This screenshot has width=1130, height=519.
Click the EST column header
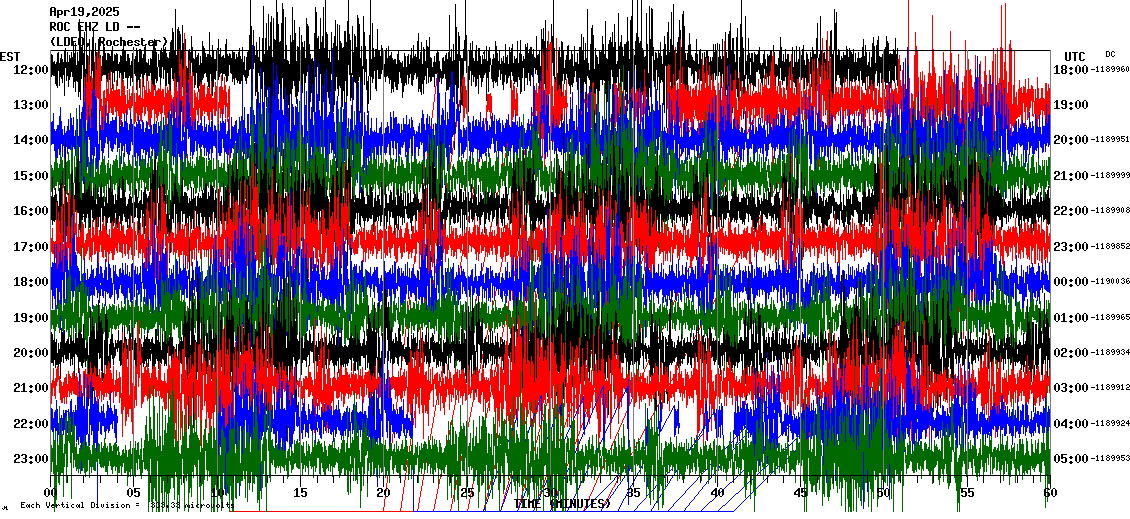pos(10,57)
